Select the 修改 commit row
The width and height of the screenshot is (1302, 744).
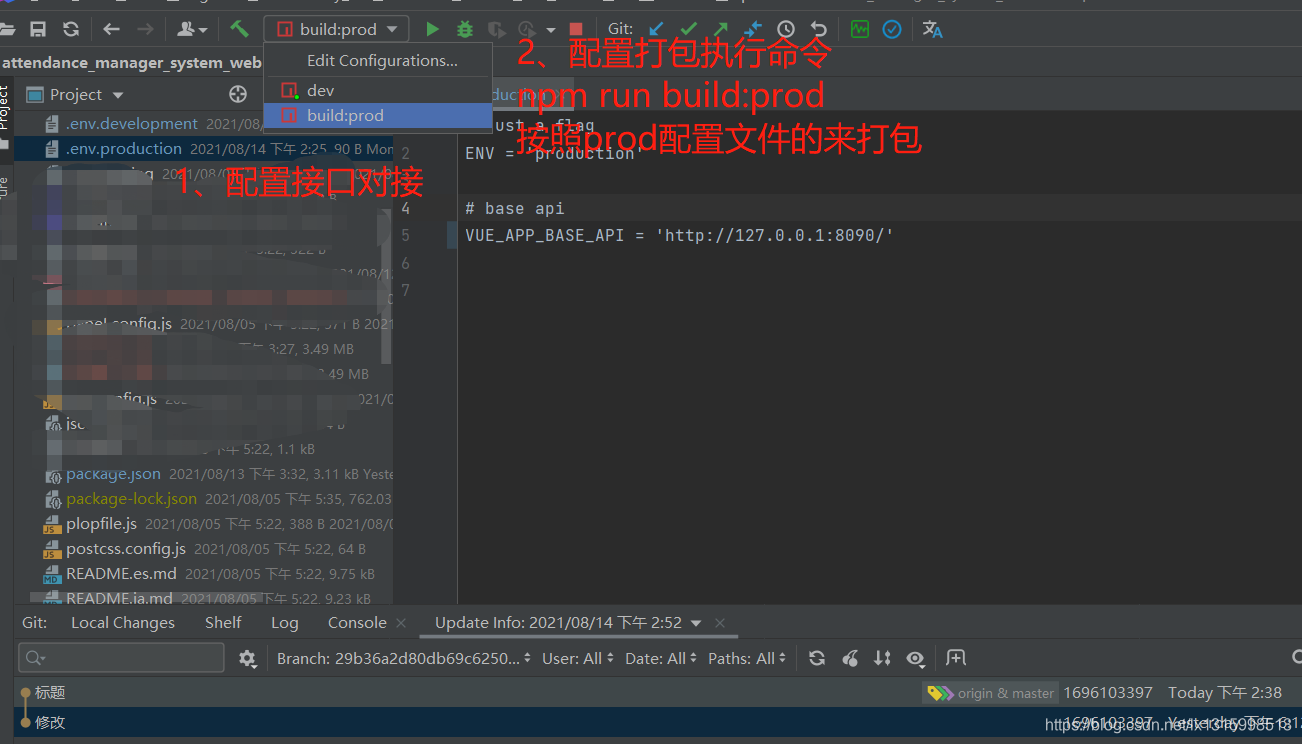coord(660,722)
